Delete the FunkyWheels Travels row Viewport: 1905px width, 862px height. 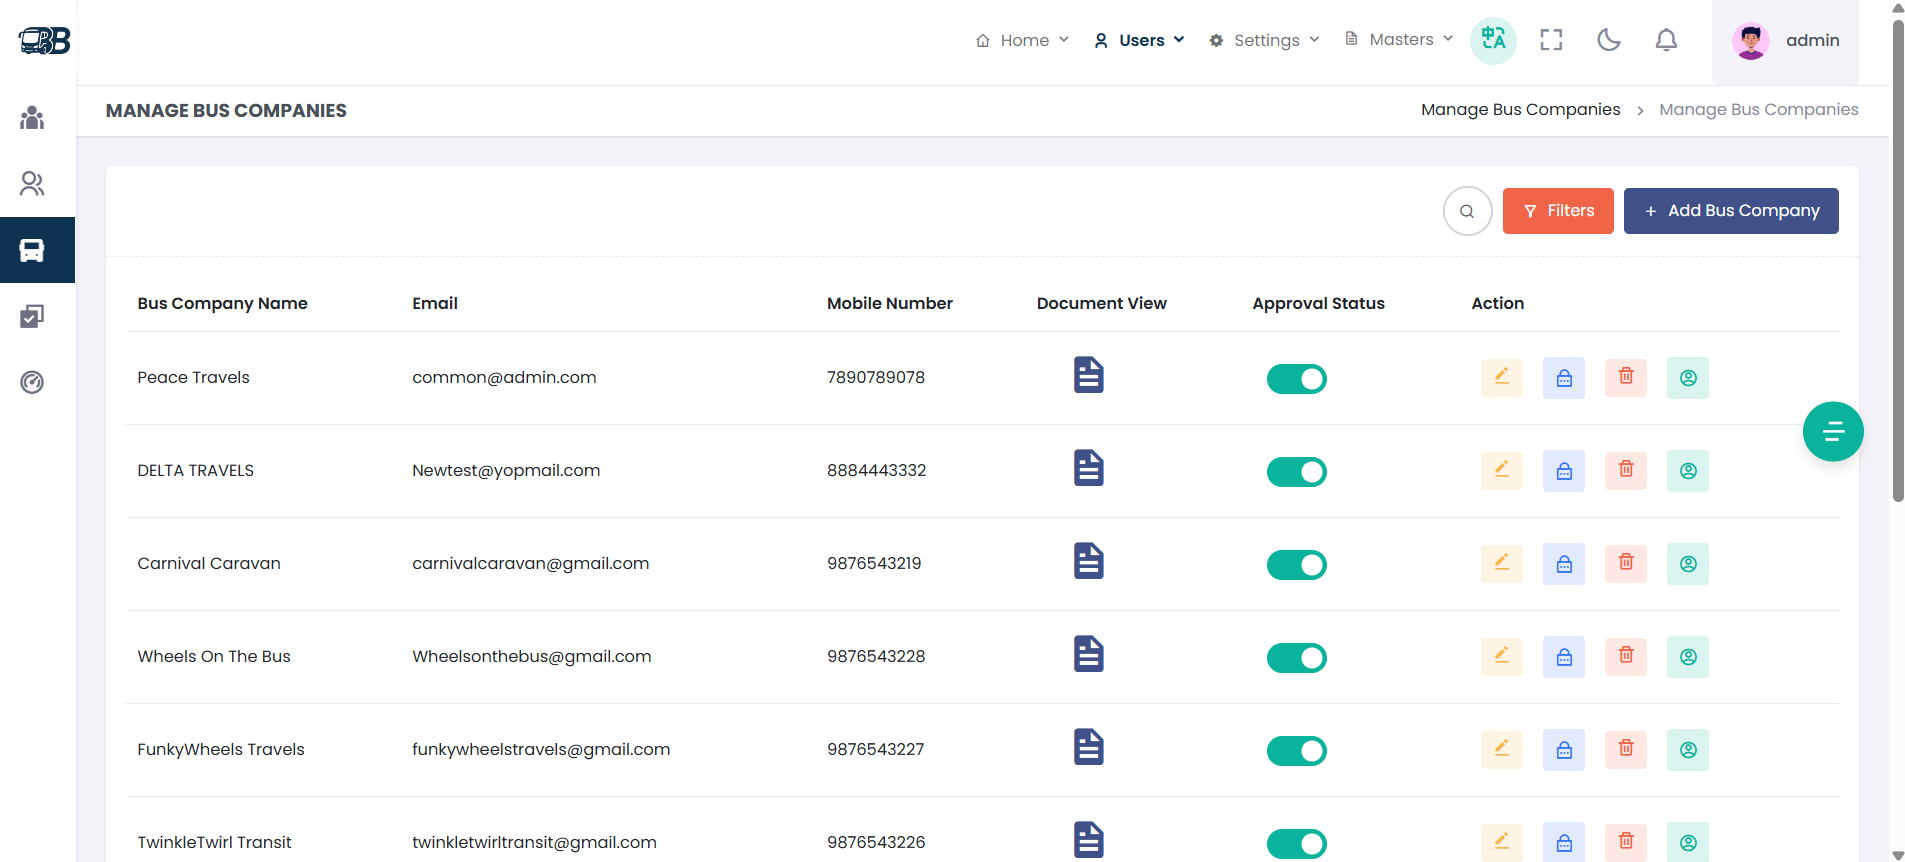(1626, 750)
